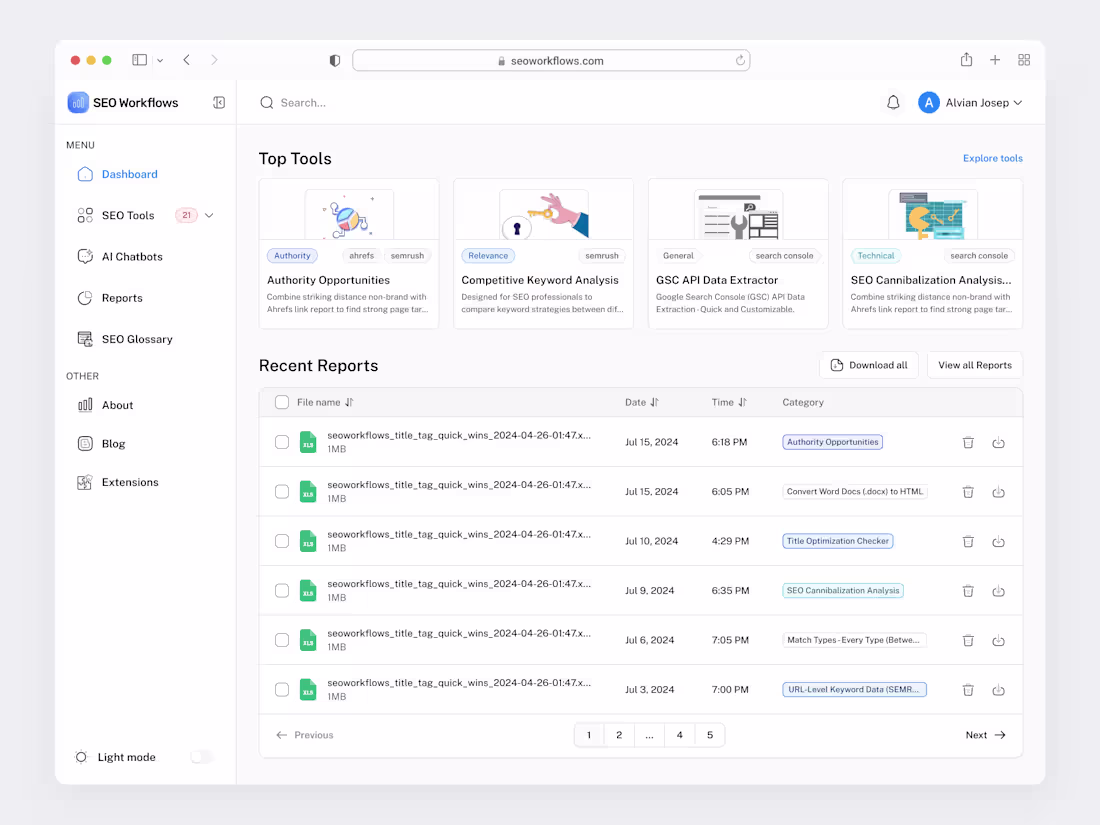Viewport: 1100px width, 825px height.
Task: Check the Jul 15 6:18 PM report row
Action: click(x=282, y=442)
